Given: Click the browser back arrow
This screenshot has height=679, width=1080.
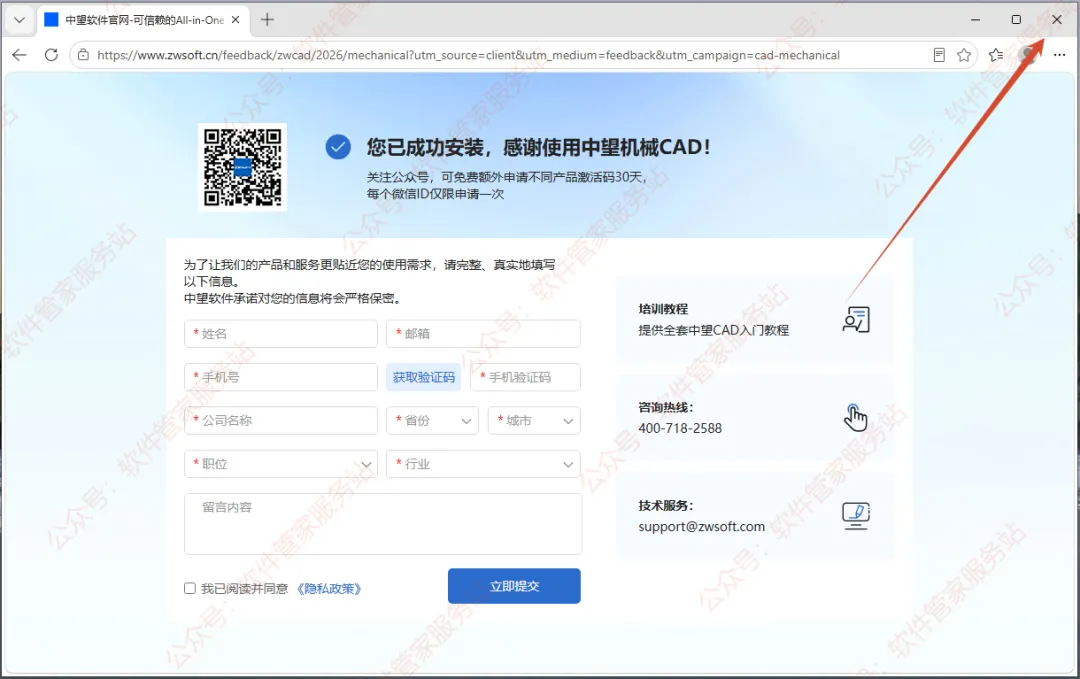Looking at the screenshot, I should pos(19,55).
